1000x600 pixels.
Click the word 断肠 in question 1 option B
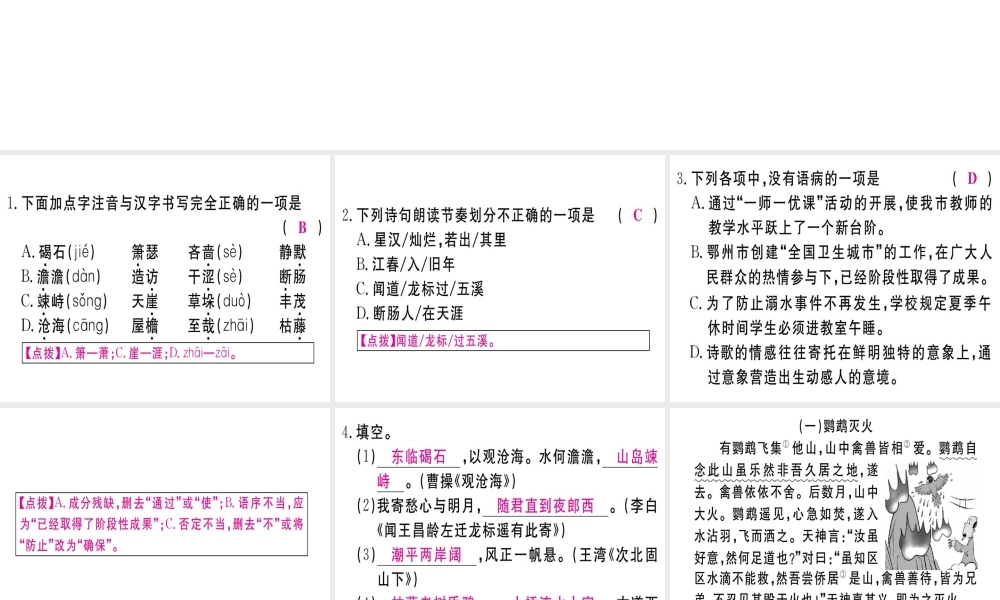pos(293,277)
